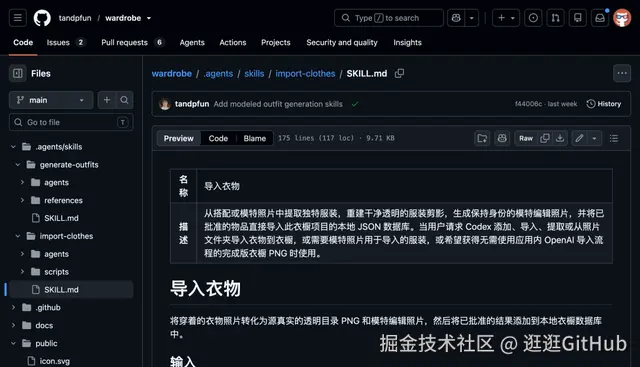Image resolution: width=640 pixels, height=367 pixels.
Task: Open the issues icon in header
Action: (x=533, y=18)
